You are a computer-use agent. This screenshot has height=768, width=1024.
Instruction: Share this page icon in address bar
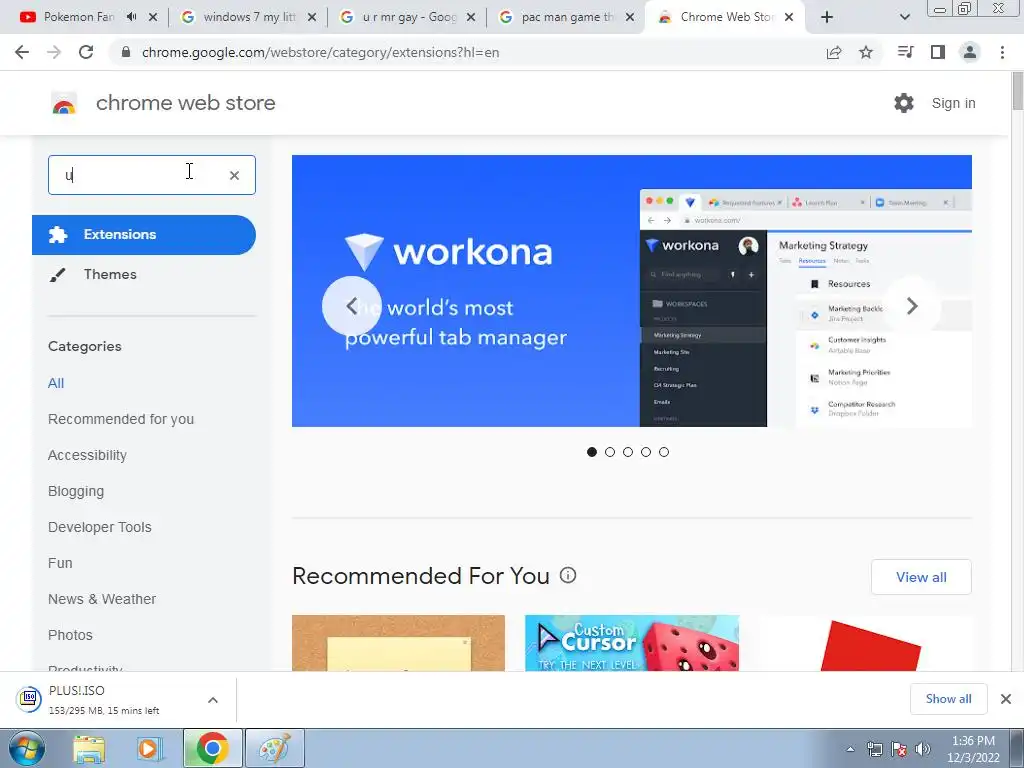834,52
